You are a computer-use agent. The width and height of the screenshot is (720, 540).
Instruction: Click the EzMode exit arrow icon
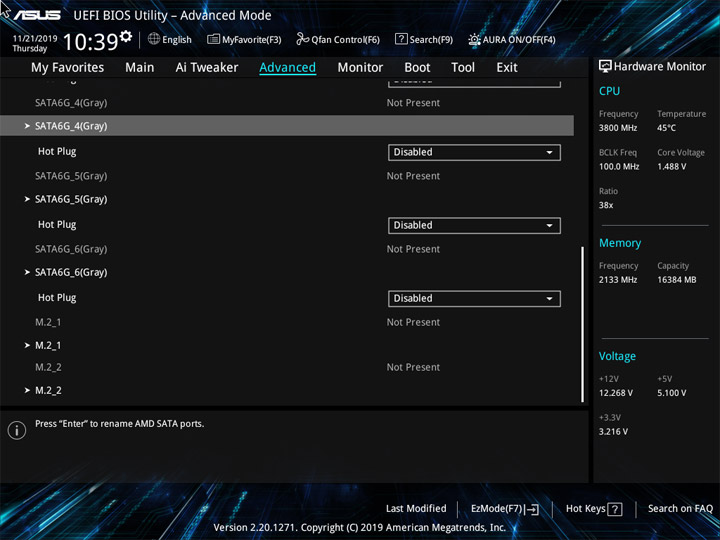tap(531, 509)
